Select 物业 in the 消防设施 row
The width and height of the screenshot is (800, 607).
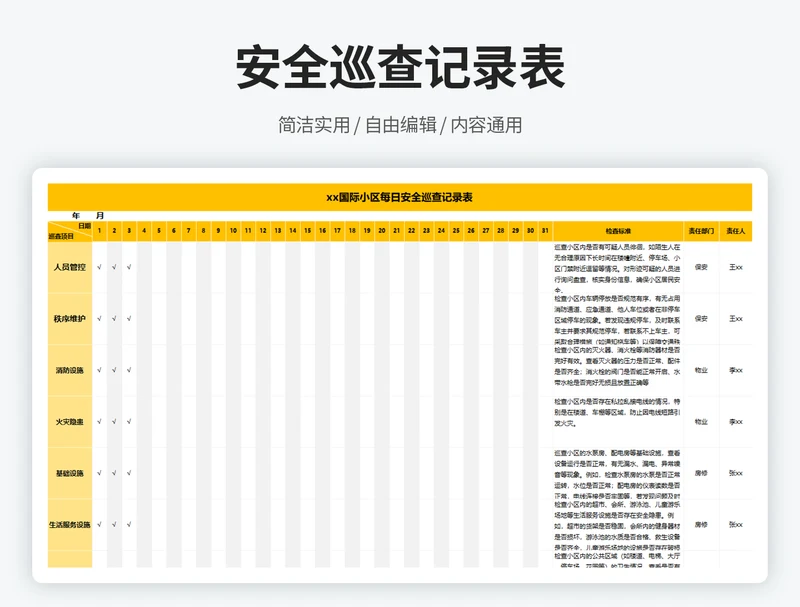pyautogui.click(x=701, y=370)
